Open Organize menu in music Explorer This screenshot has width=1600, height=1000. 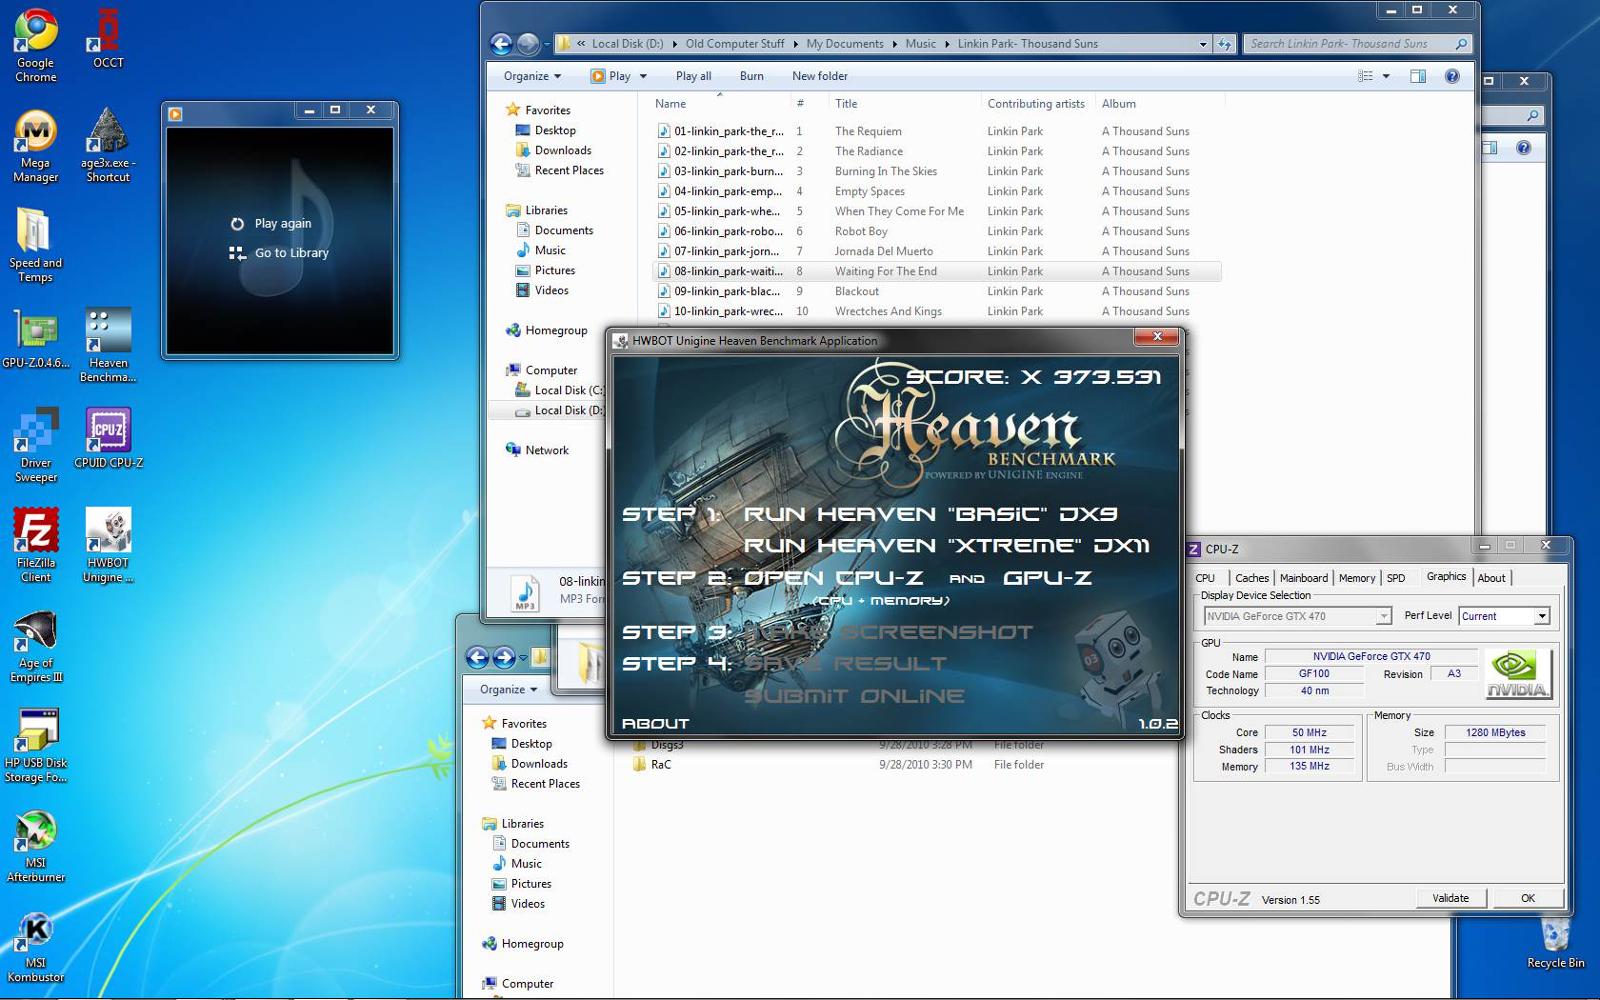point(533,76)
